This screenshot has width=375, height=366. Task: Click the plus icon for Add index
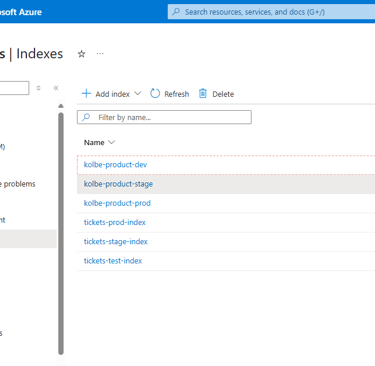coord(86,94)
